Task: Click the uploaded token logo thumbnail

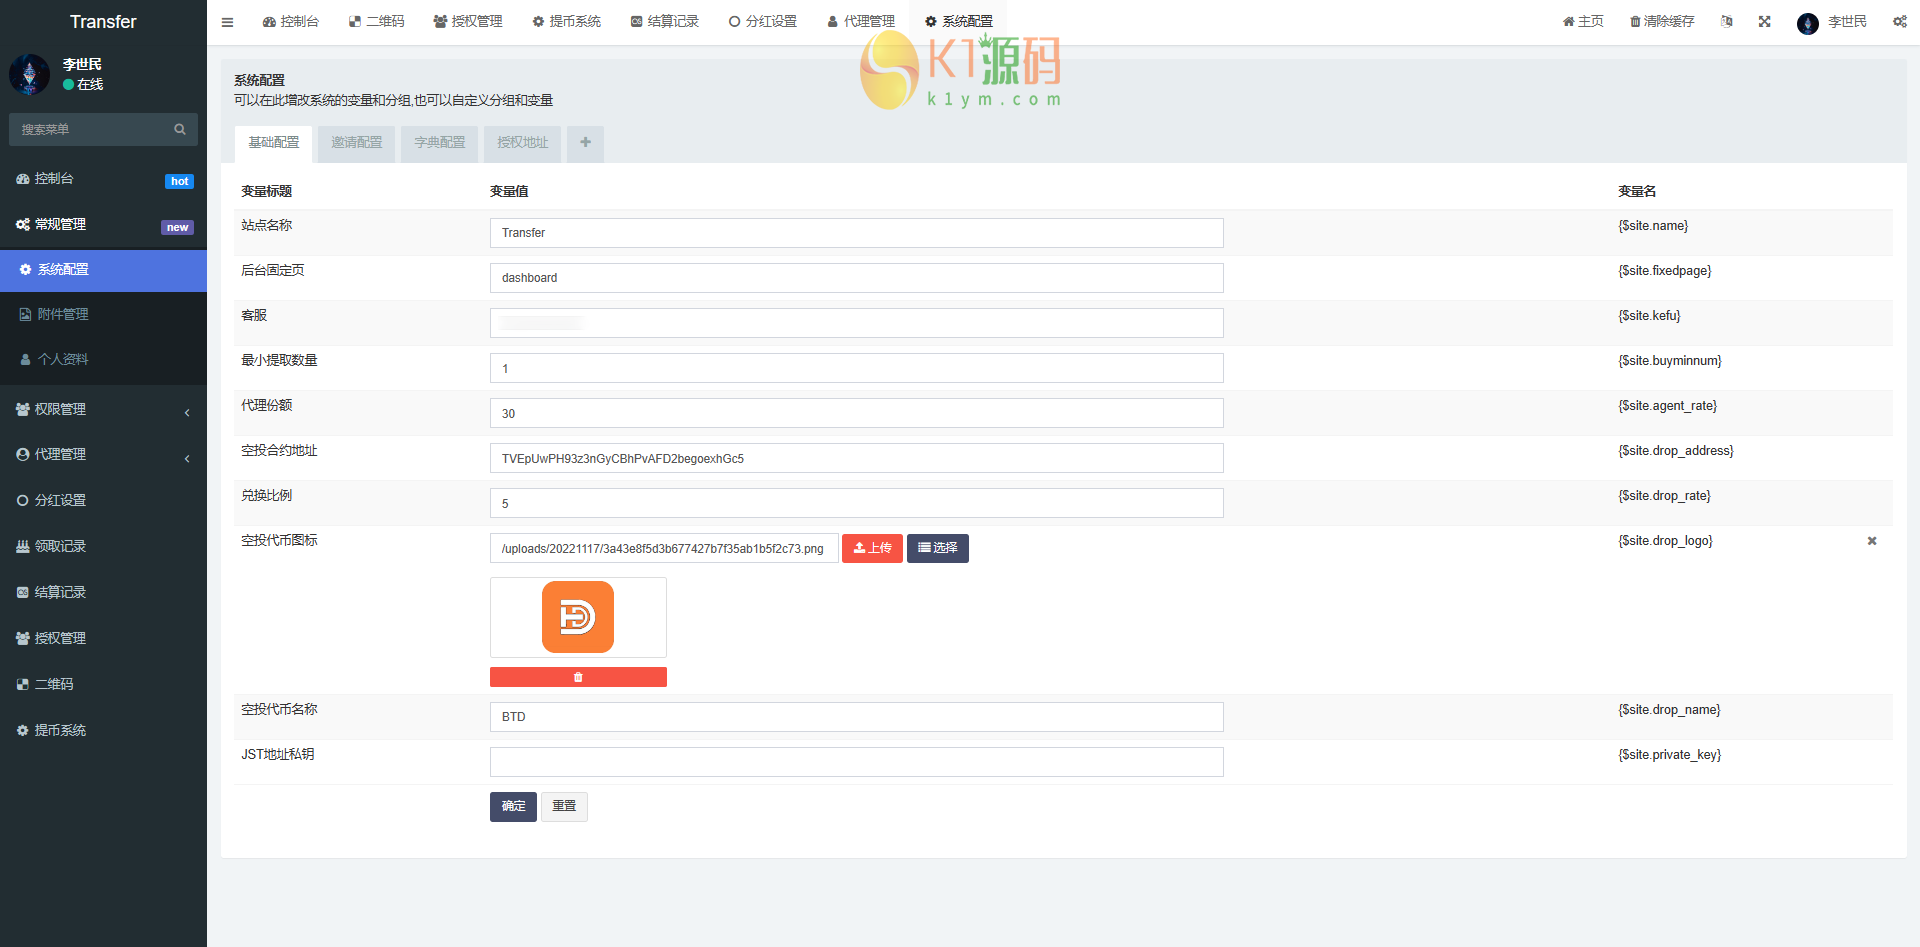Action: pyautogui.click(x=578, y=617)
